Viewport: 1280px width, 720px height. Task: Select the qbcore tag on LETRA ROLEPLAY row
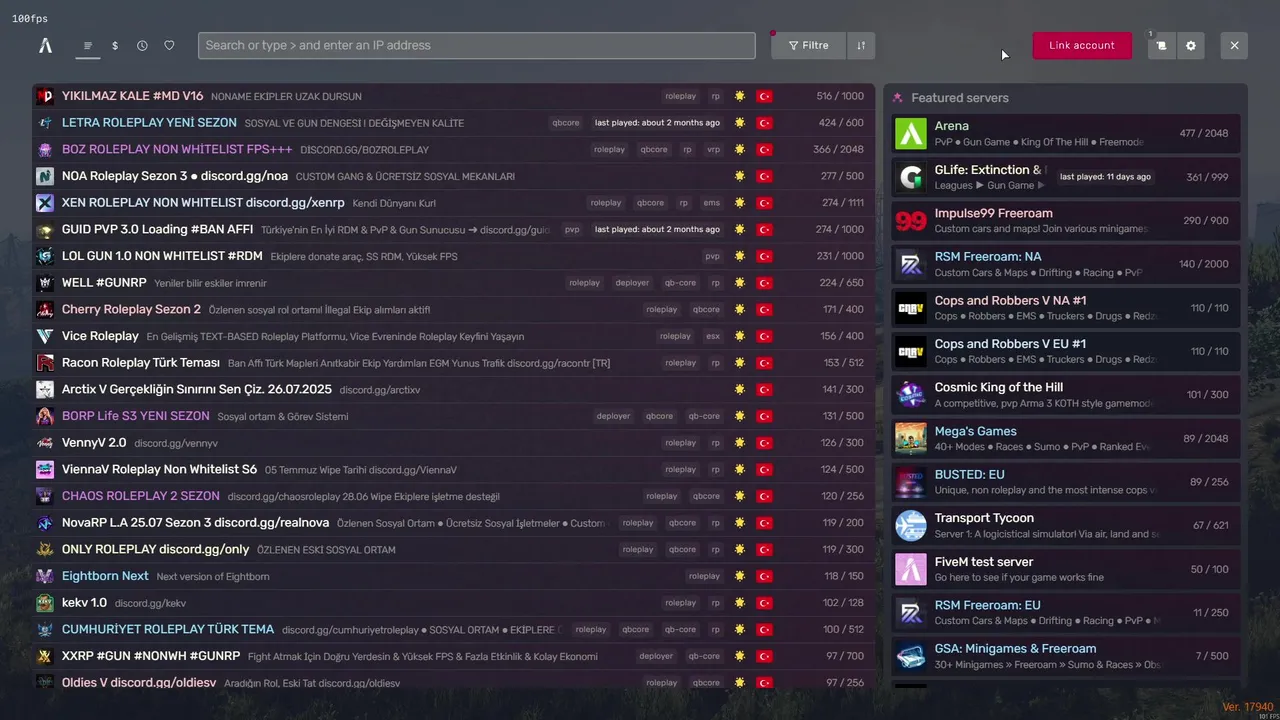(566, 123)
